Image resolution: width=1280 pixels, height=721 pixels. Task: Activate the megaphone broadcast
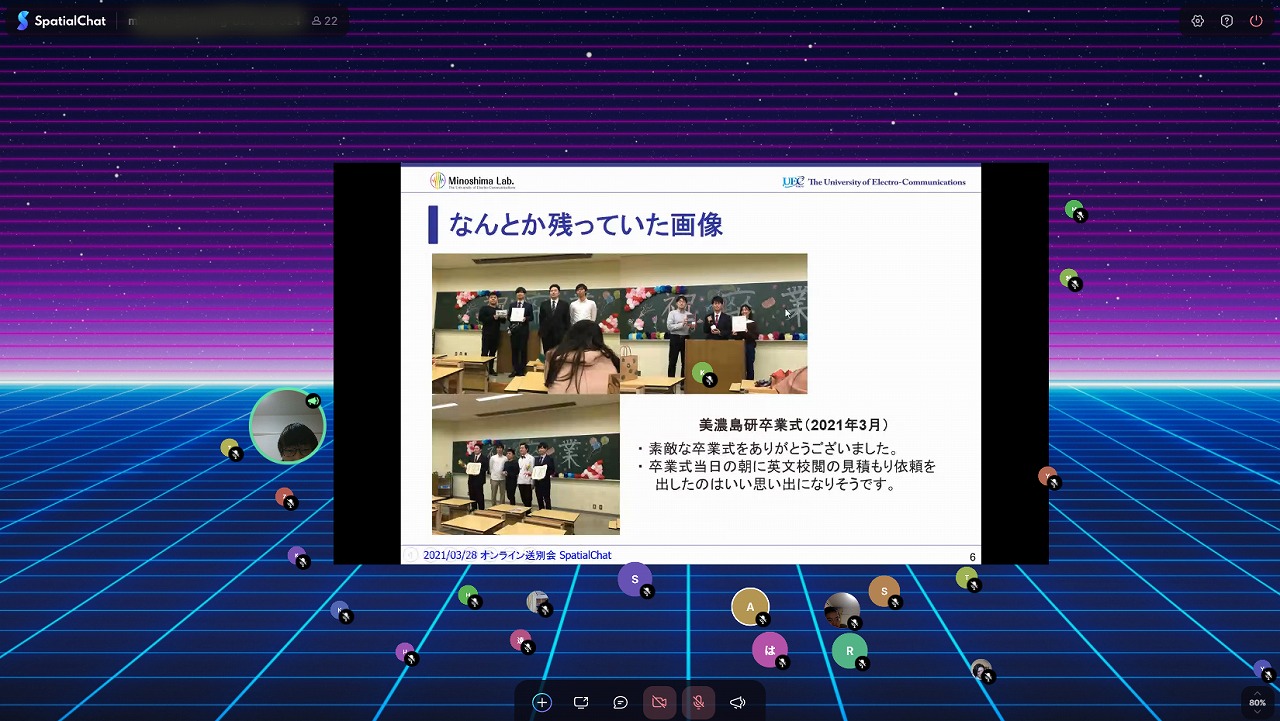click(x=737, y=702)
